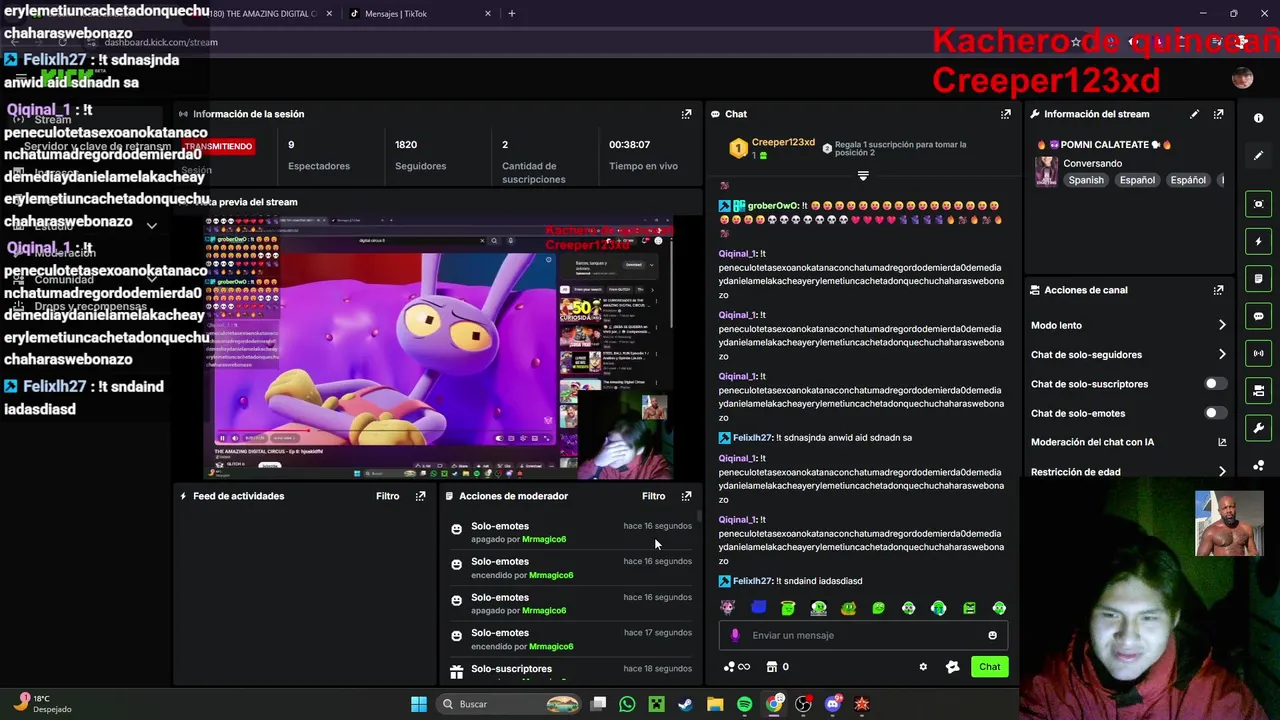Viewport: 1280px width, 720px height.
Task: Open the taskbar weather widget
Action: [x=40, y=704]
